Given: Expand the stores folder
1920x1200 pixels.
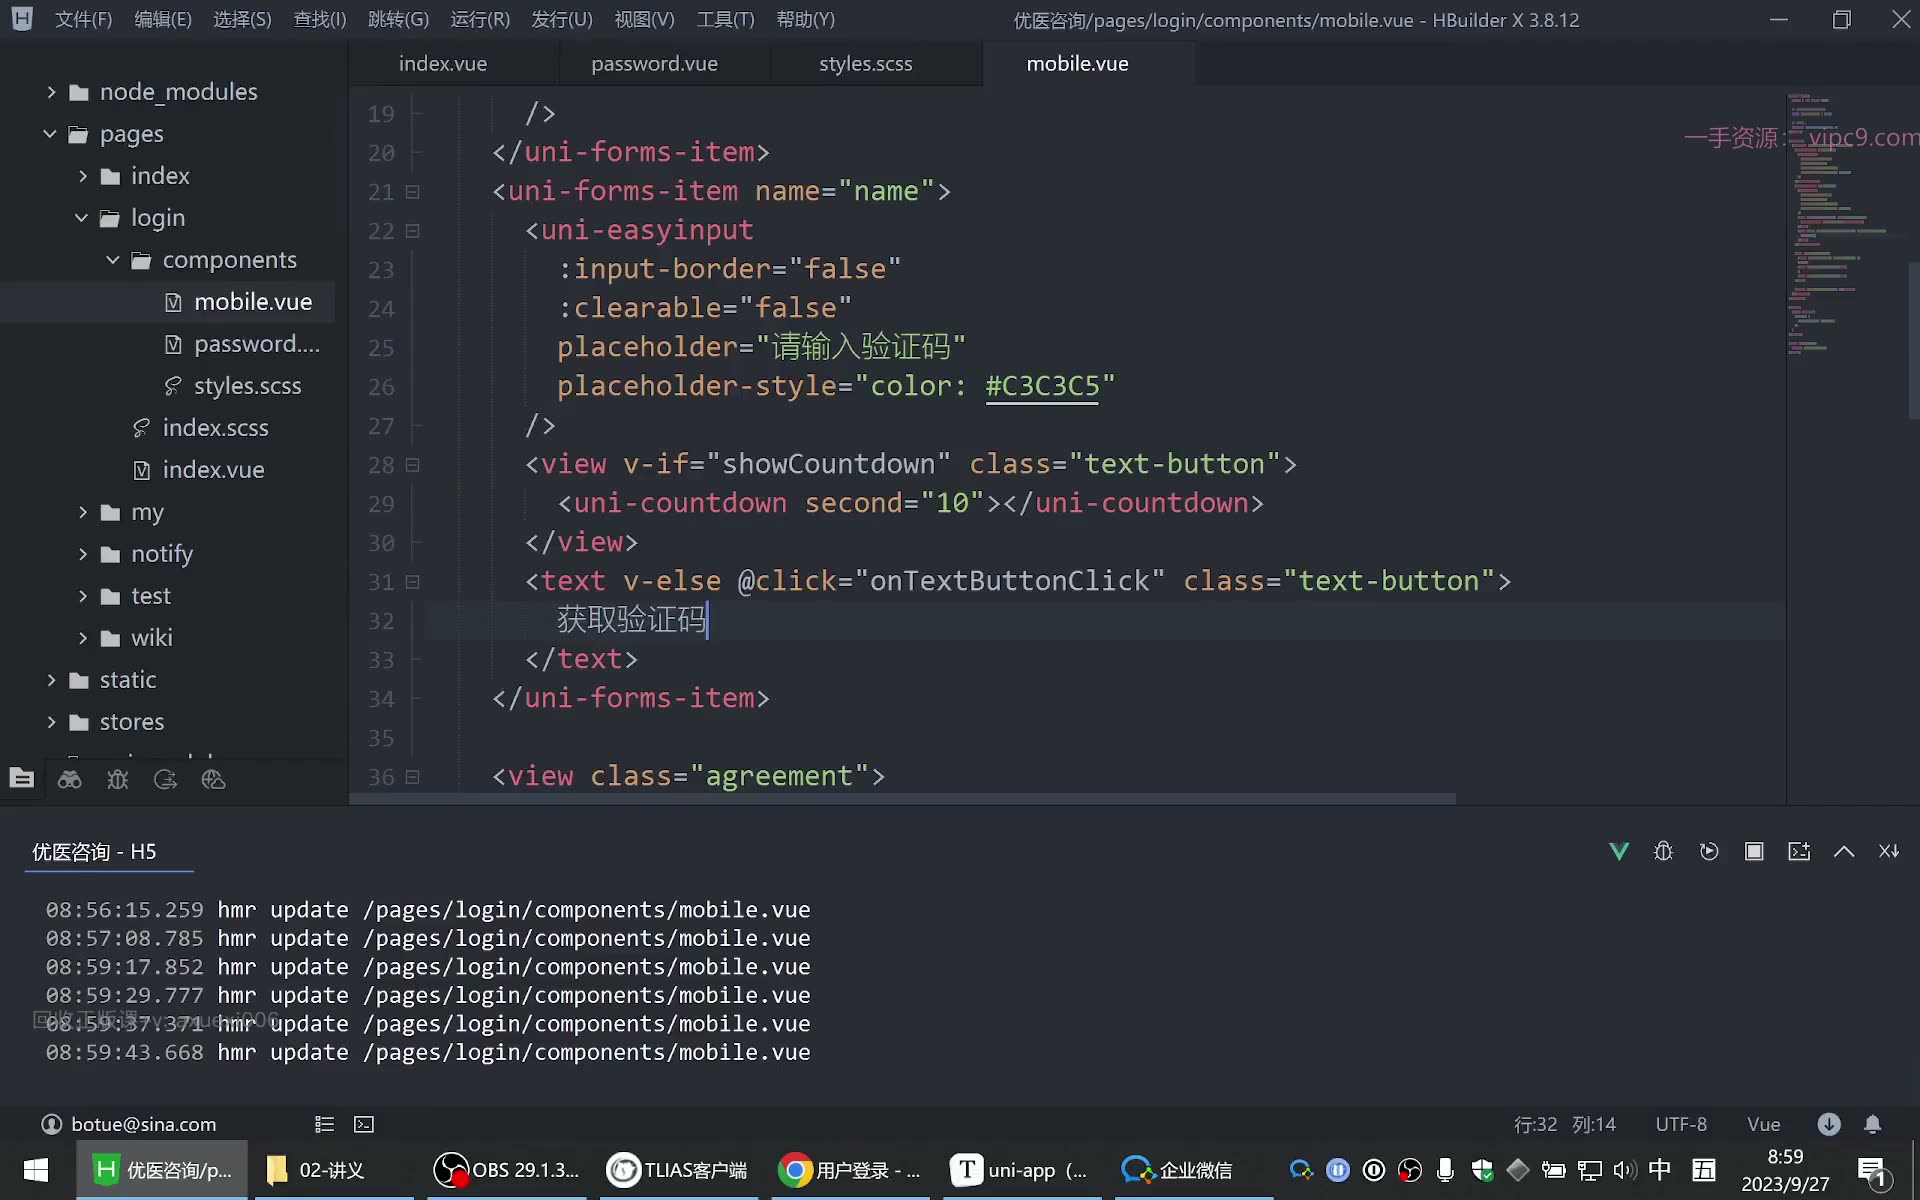Looking at the screenshot, I should pos(51,722).
